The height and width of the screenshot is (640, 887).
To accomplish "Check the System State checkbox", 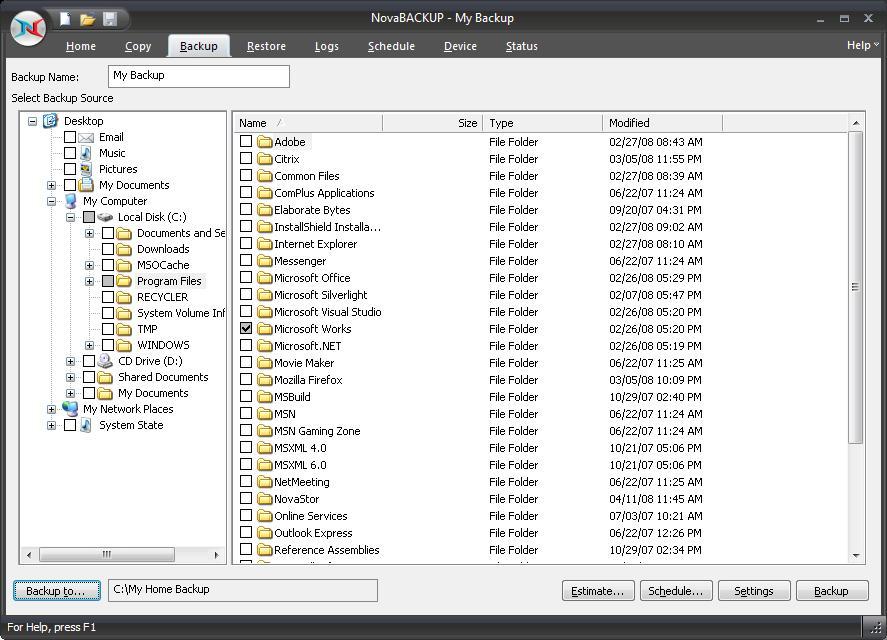I will click(x=70, y=425).
